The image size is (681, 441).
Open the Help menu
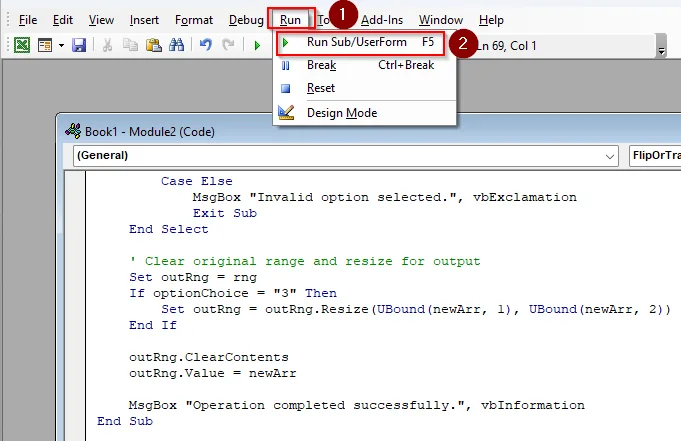coord(491,20)
